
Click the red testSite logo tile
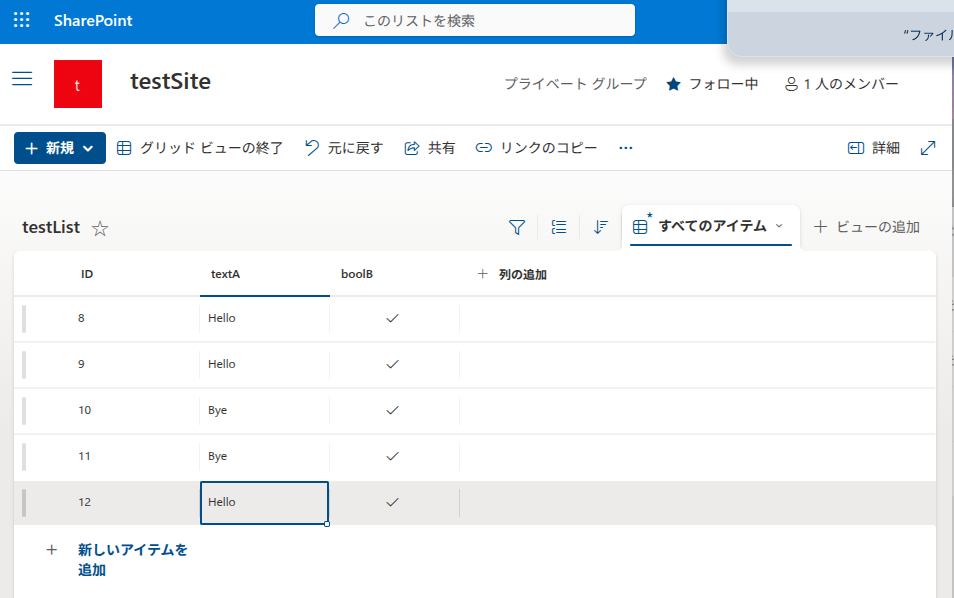point(78,84)
